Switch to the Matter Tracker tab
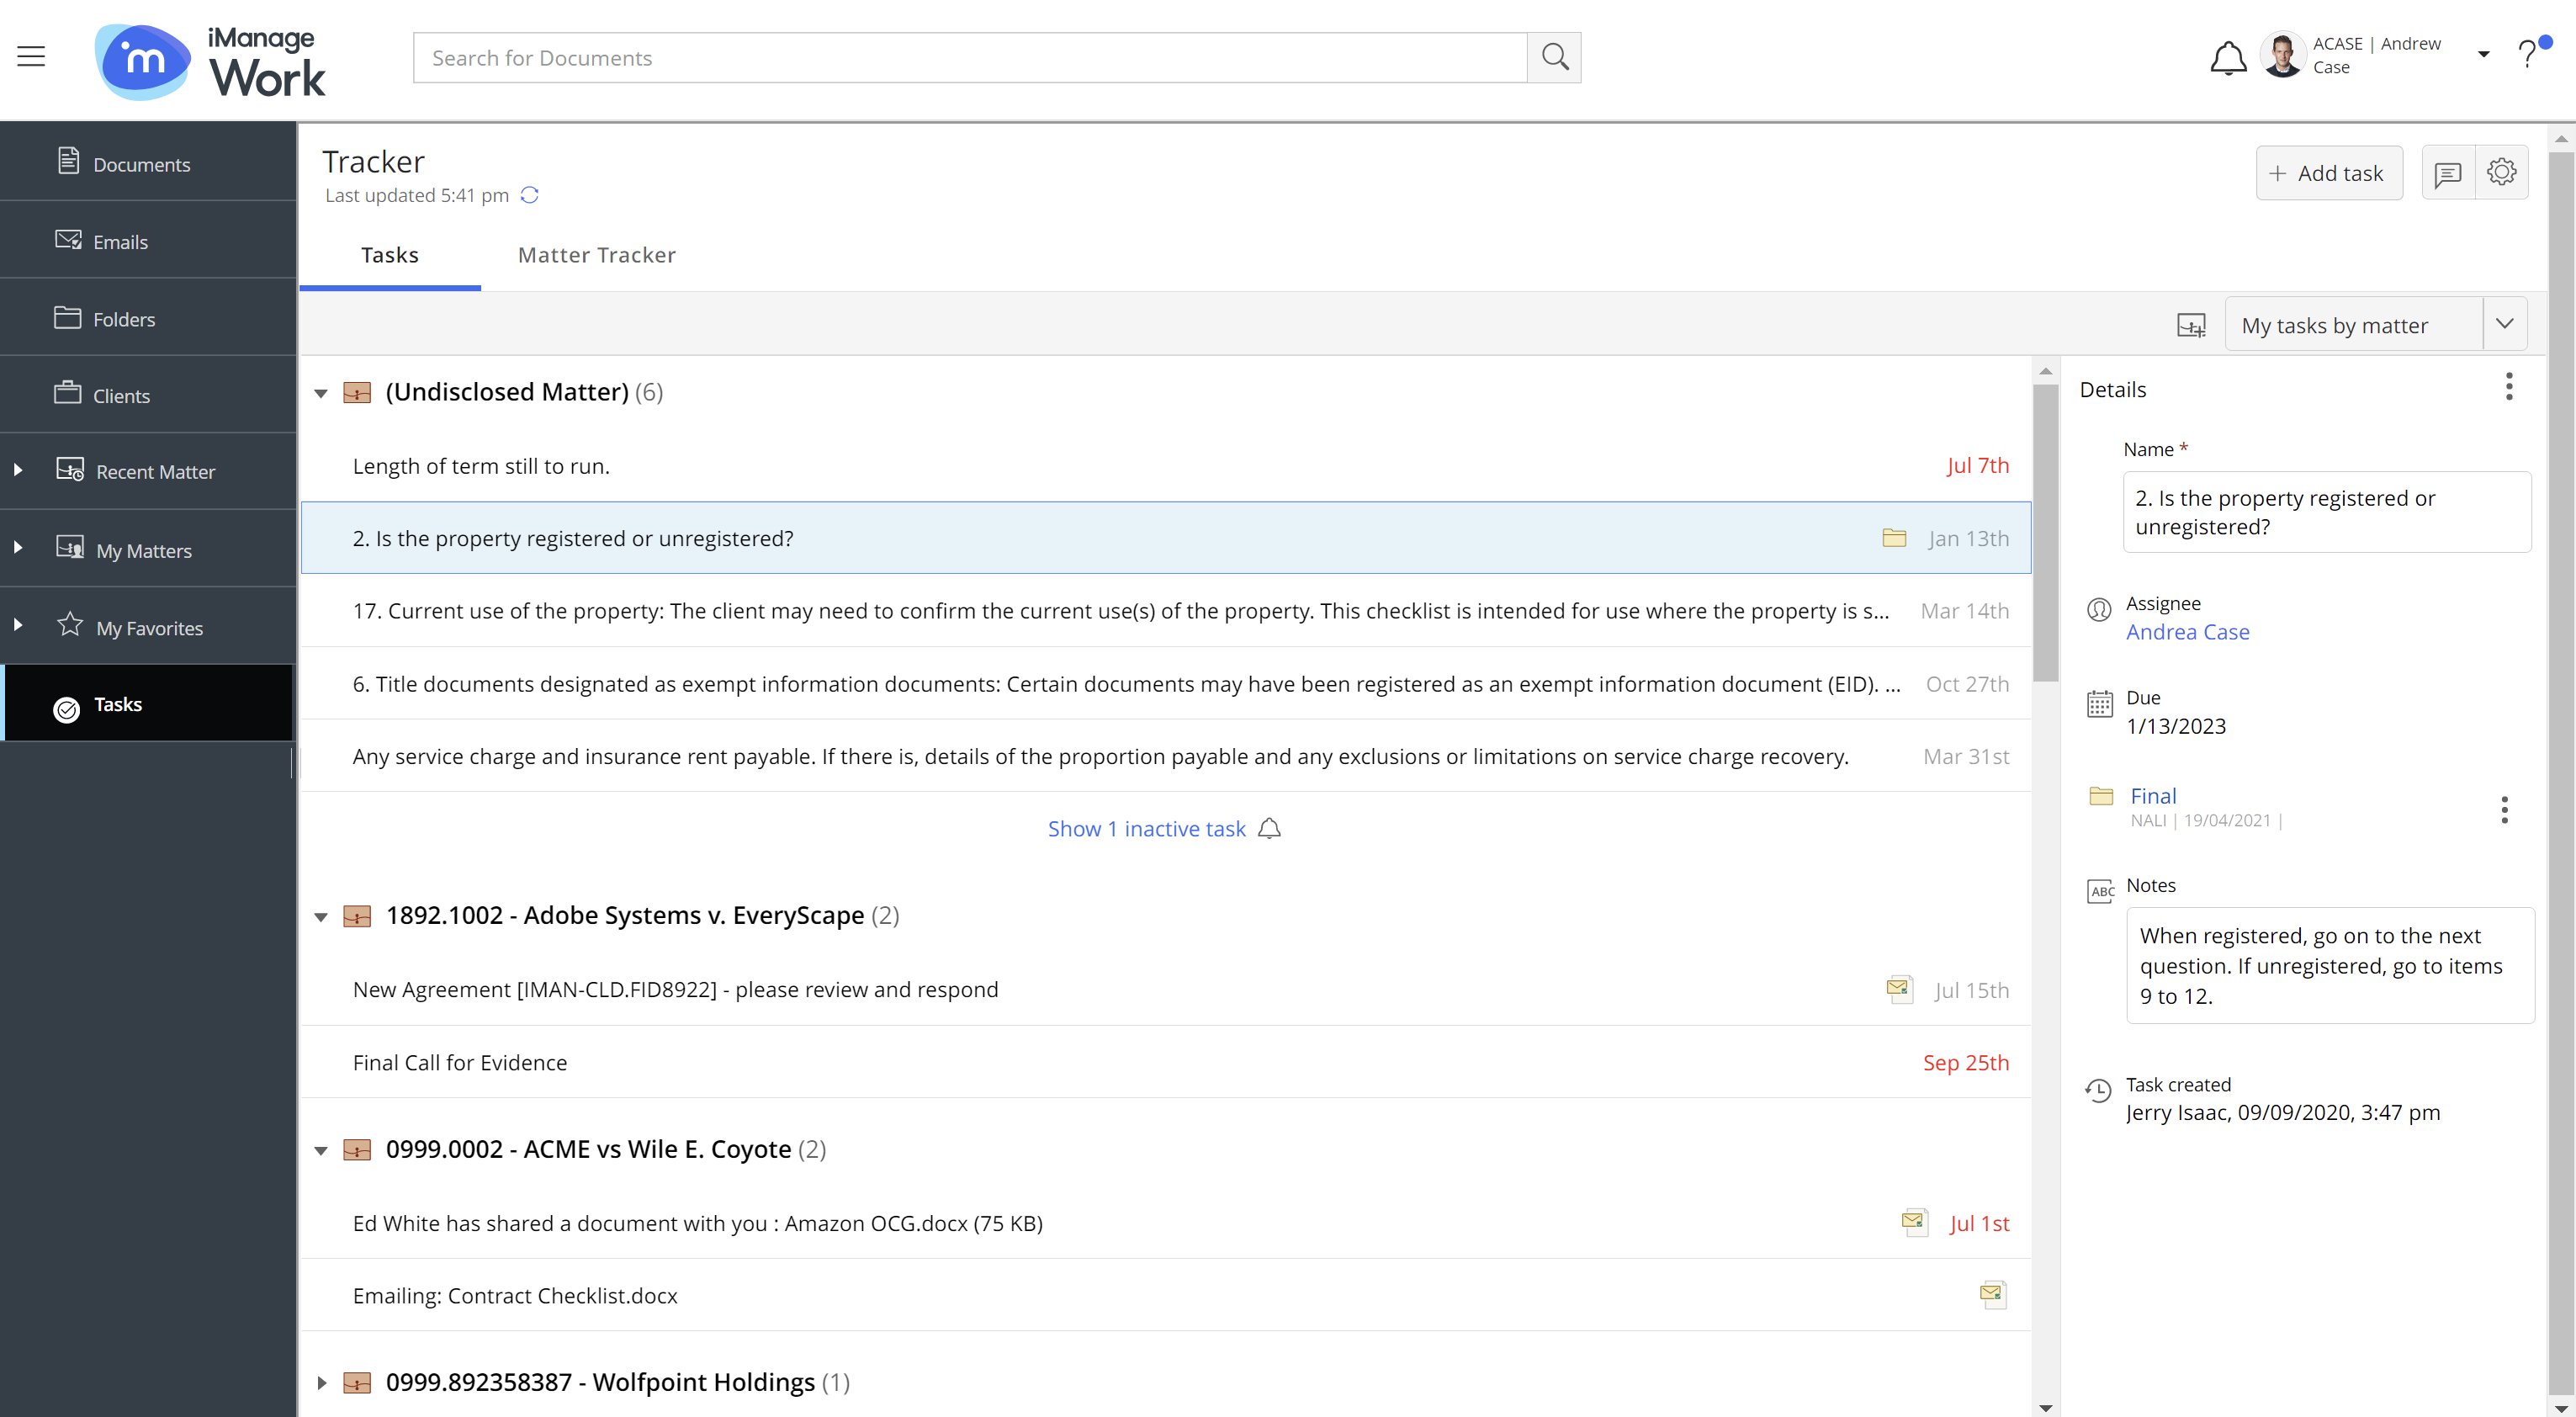The width and height of the screenshot is (2576, 1417). pyautogui.click(x=596, y=255)
